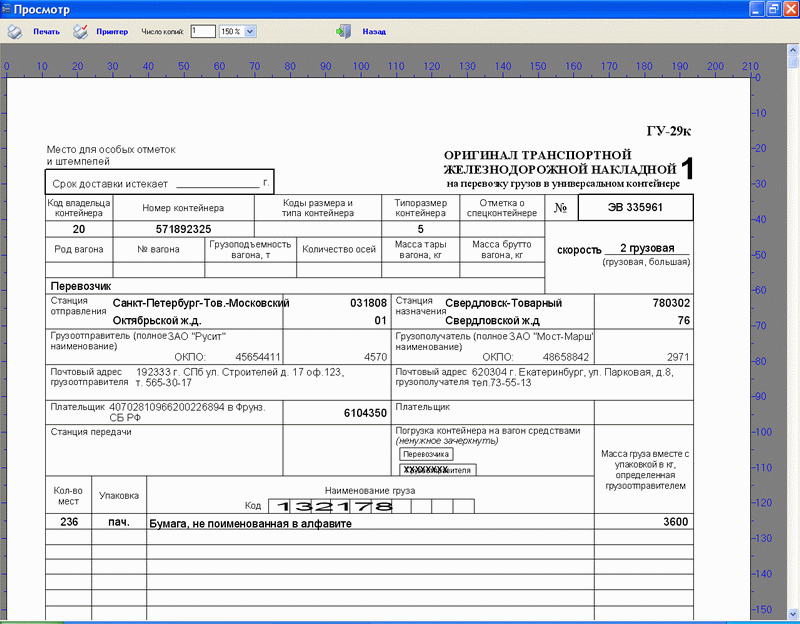The image size is (800, 624).
Task: Click shipper code 4570
Action: tap(375, 357)
